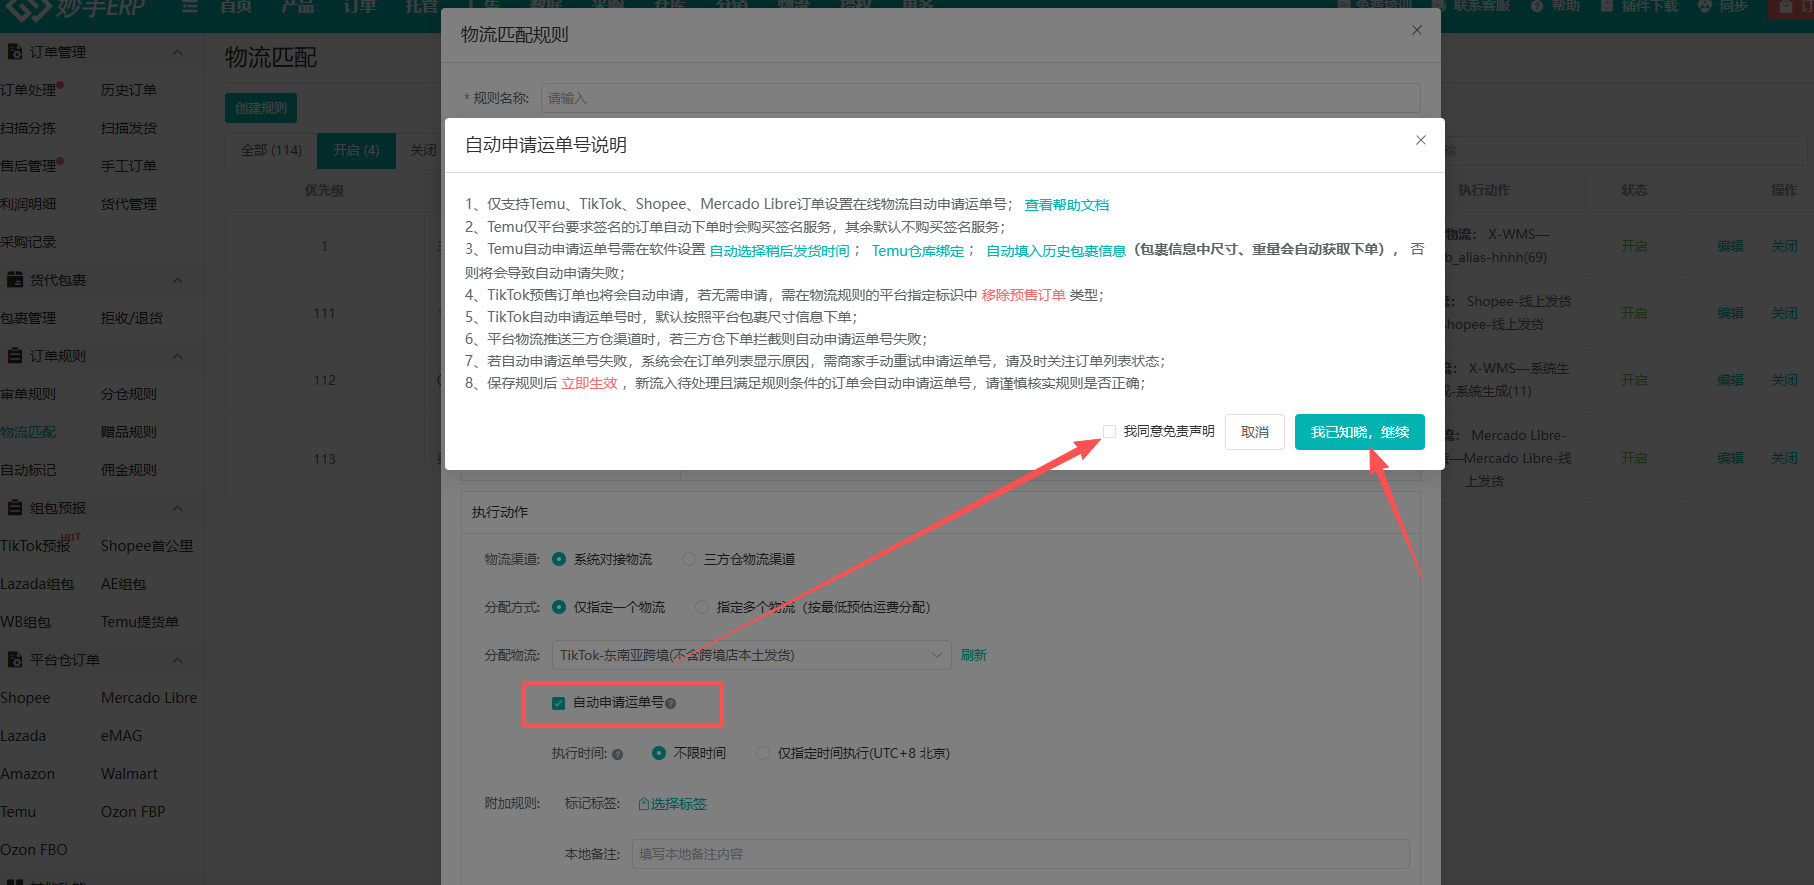Image resolution: width=1814 pixels, height=885 pixels.
Task: Select 系统对接物流 radio option
Action: coord(559,559)
